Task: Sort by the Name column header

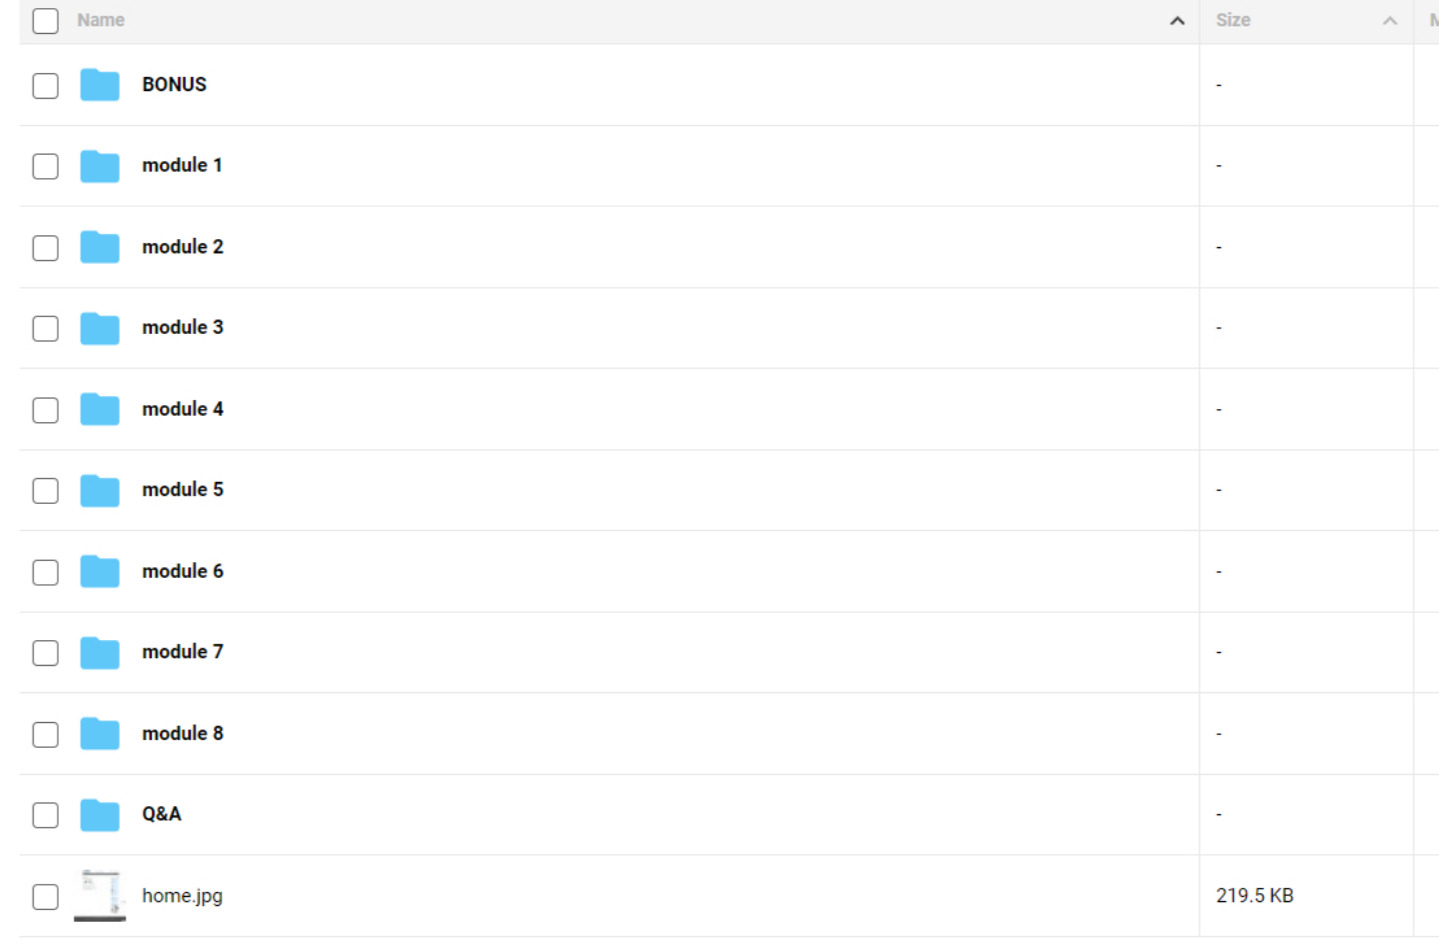Action: point(101,20)
